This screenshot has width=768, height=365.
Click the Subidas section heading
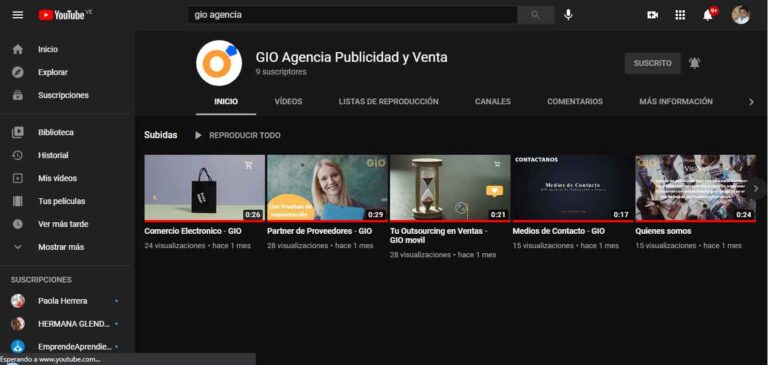tap(161, 135)
